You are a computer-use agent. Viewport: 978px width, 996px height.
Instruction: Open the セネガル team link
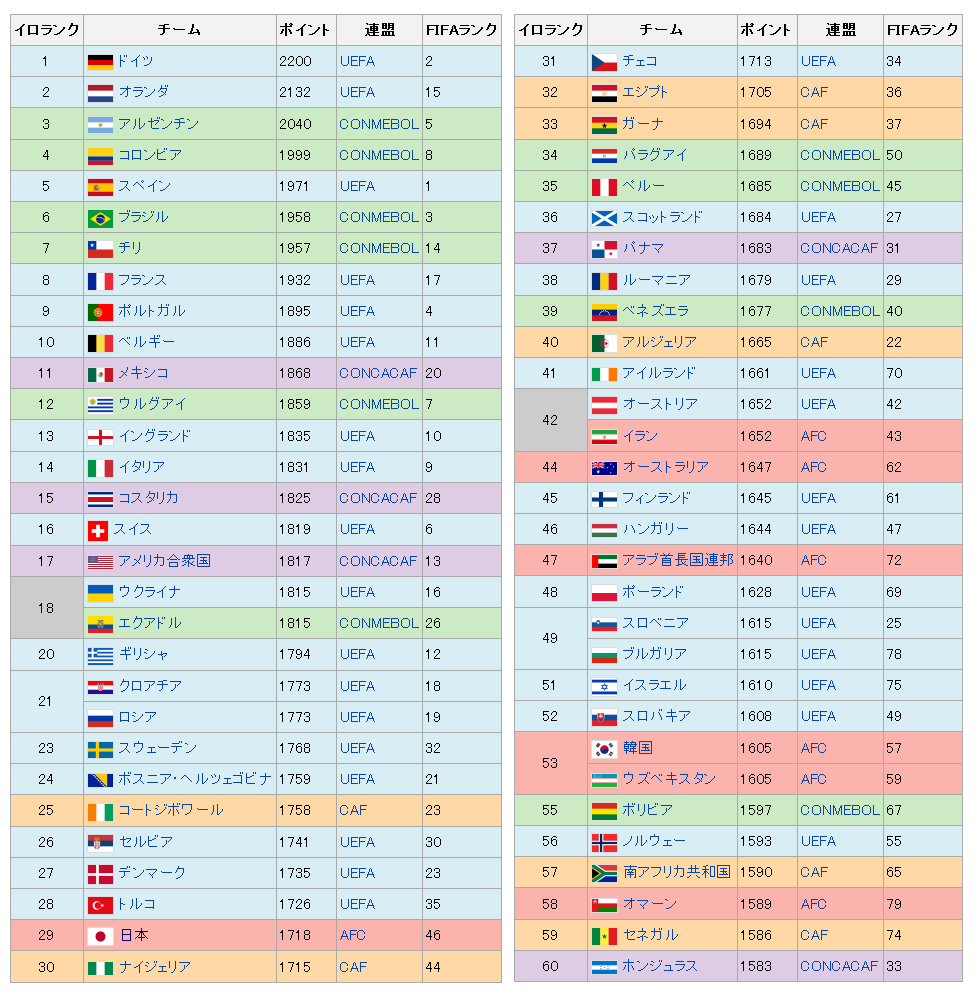(x=650, y=935)
